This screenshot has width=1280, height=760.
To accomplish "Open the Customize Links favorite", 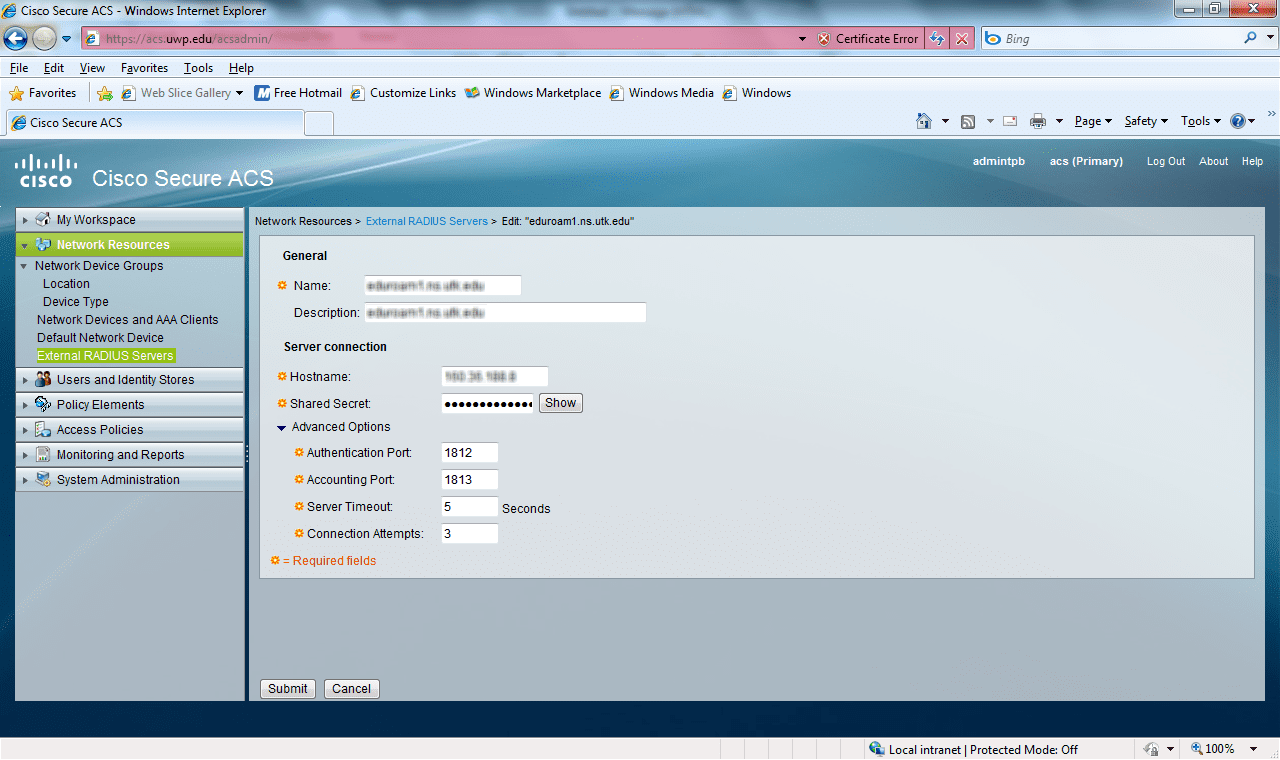I will click(403, 93).
